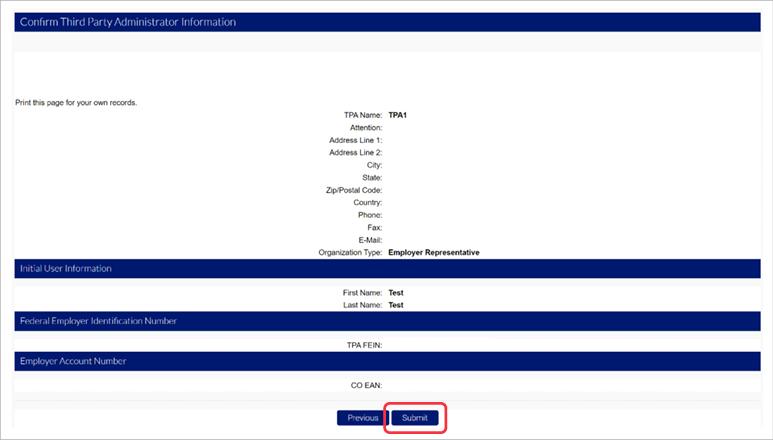Select the Zip/Postal Code label
Screen dimensions: 773x440
pyautogui.click(x=350, y=190)
